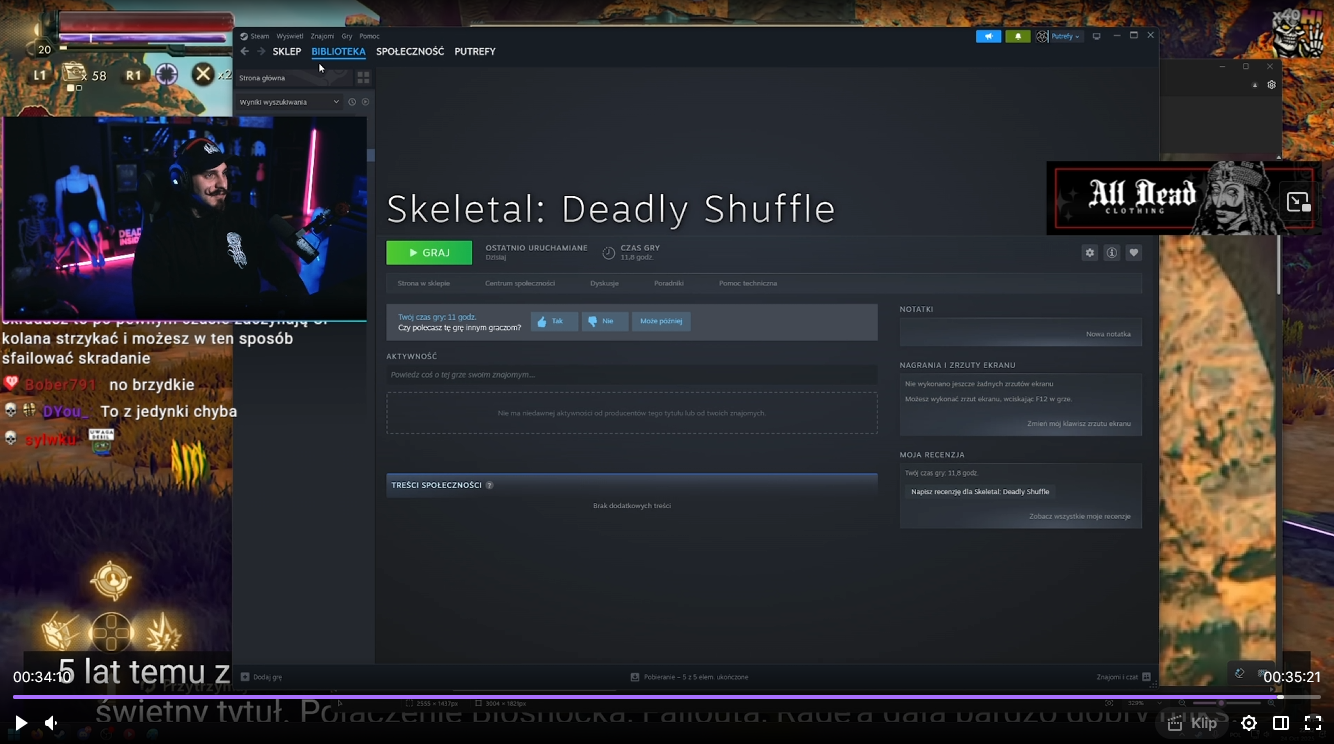
Task: Expand the Putrefy account dropdown
Action: (1059, 36)
